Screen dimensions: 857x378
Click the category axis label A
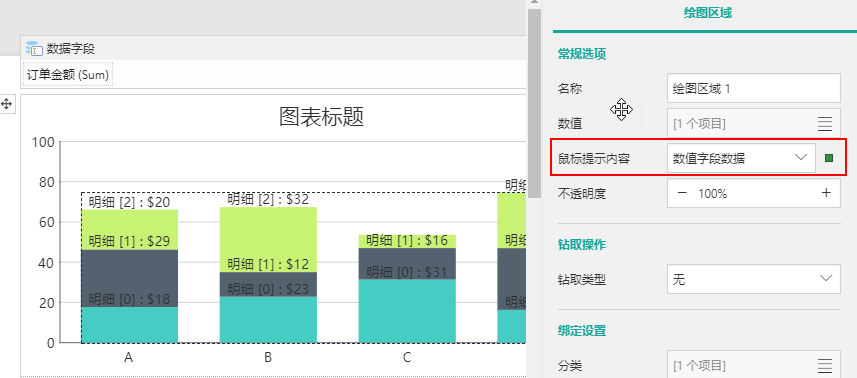[x=128, y=358]
